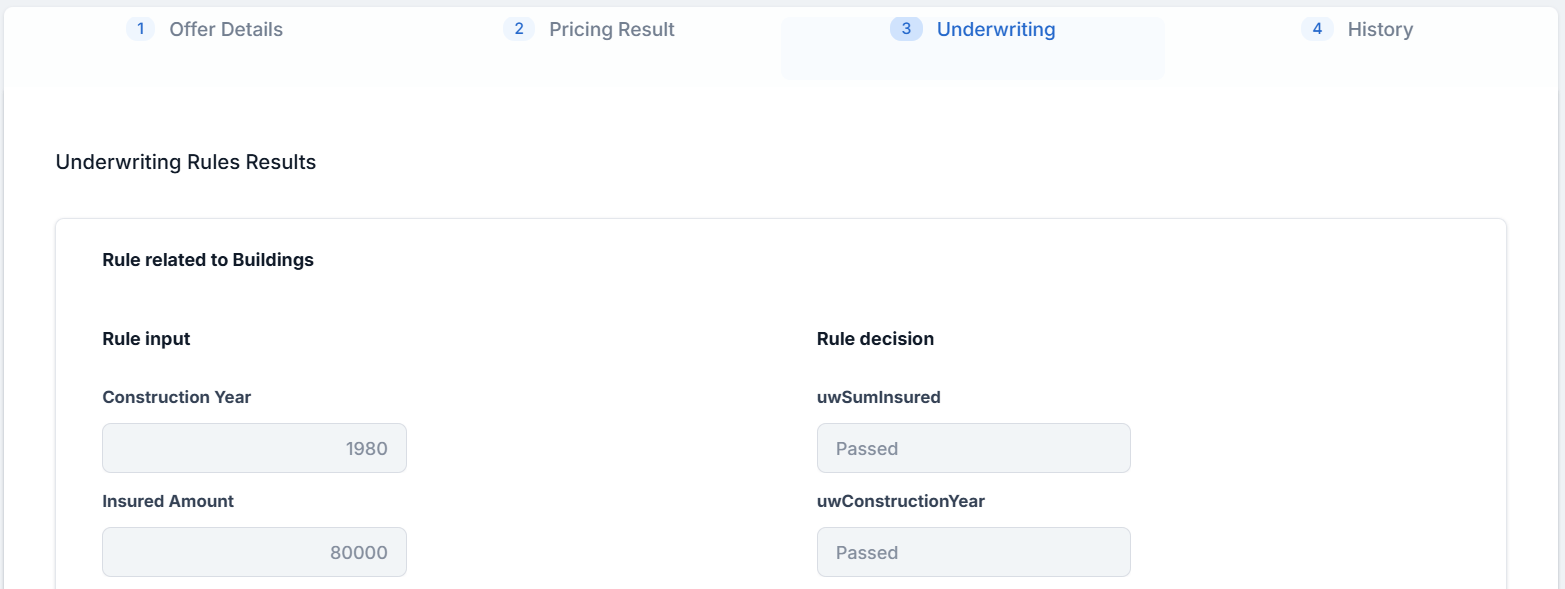Click the step 2 number badge
Image resolution: width=1565 pixels, height=589 pixels.
(518, 29)
